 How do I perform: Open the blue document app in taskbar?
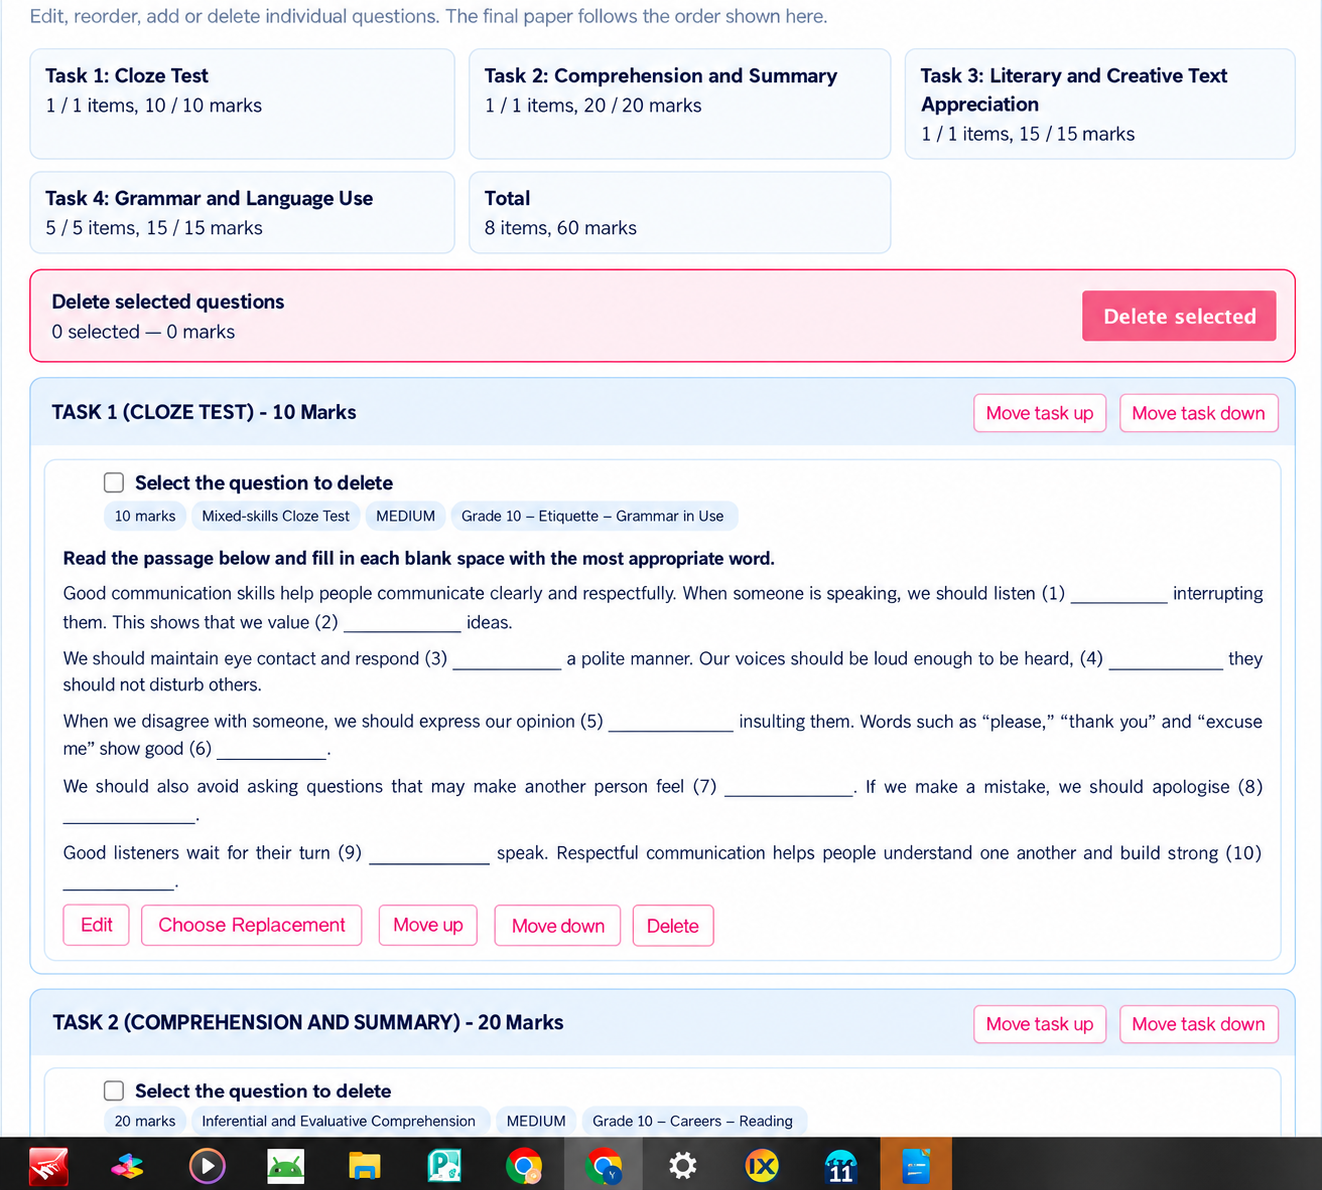pos(916,1166)
